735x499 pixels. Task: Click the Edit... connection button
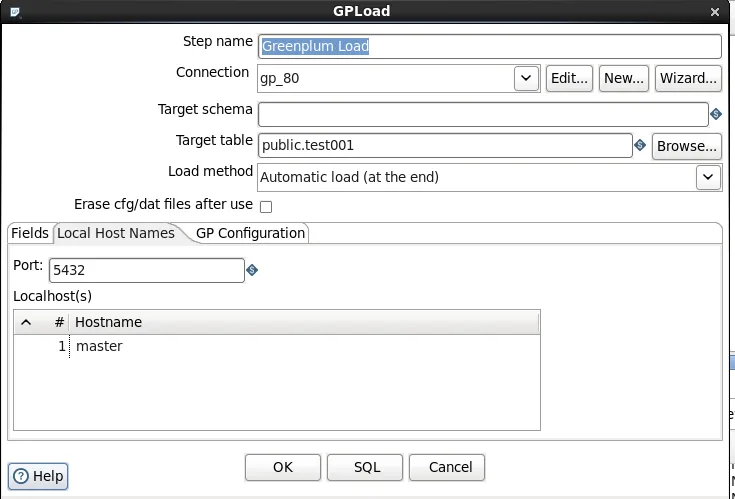[x=569, y=78]
